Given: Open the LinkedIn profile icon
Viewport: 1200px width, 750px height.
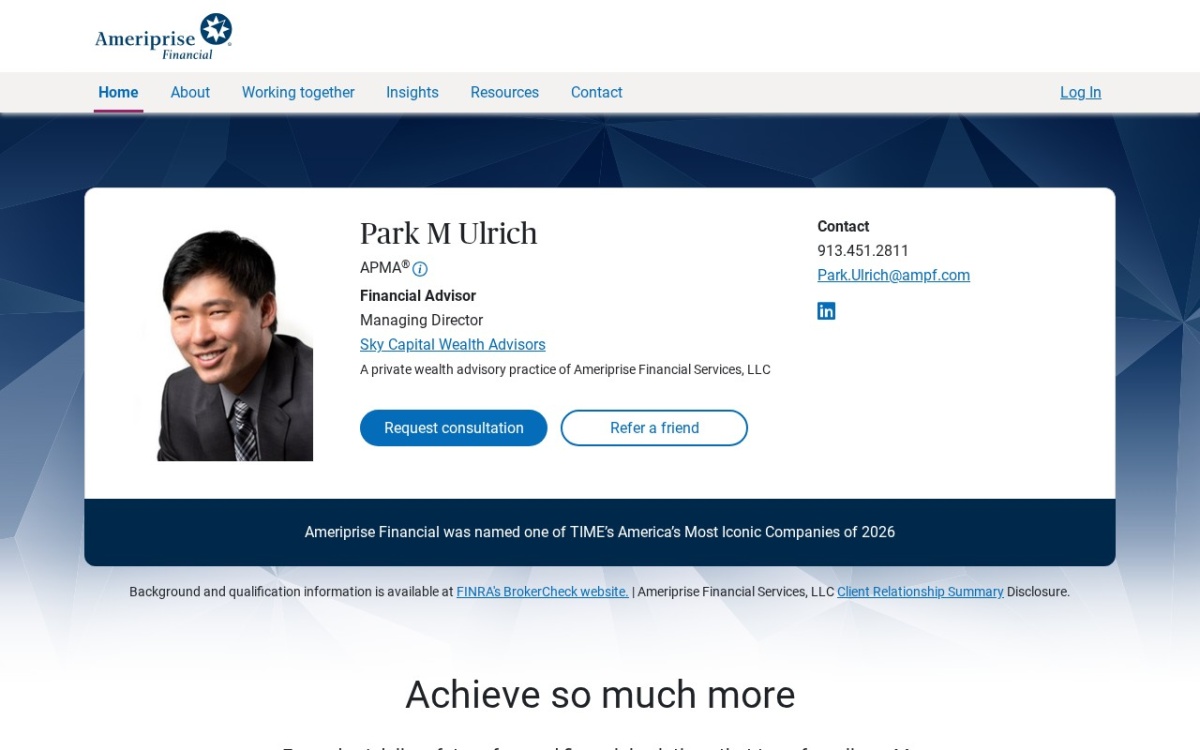Looking at the screenshot, I should click(x=826, y=311).
